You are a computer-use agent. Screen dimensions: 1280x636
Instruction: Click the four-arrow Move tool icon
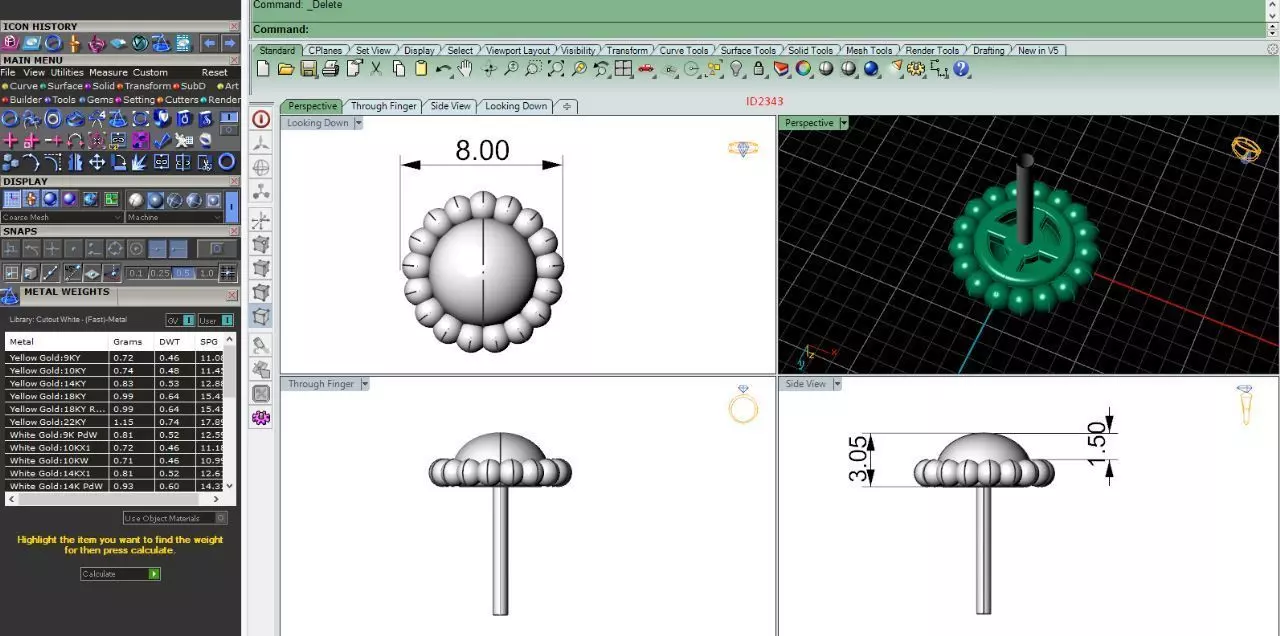[x=97, y=162]
